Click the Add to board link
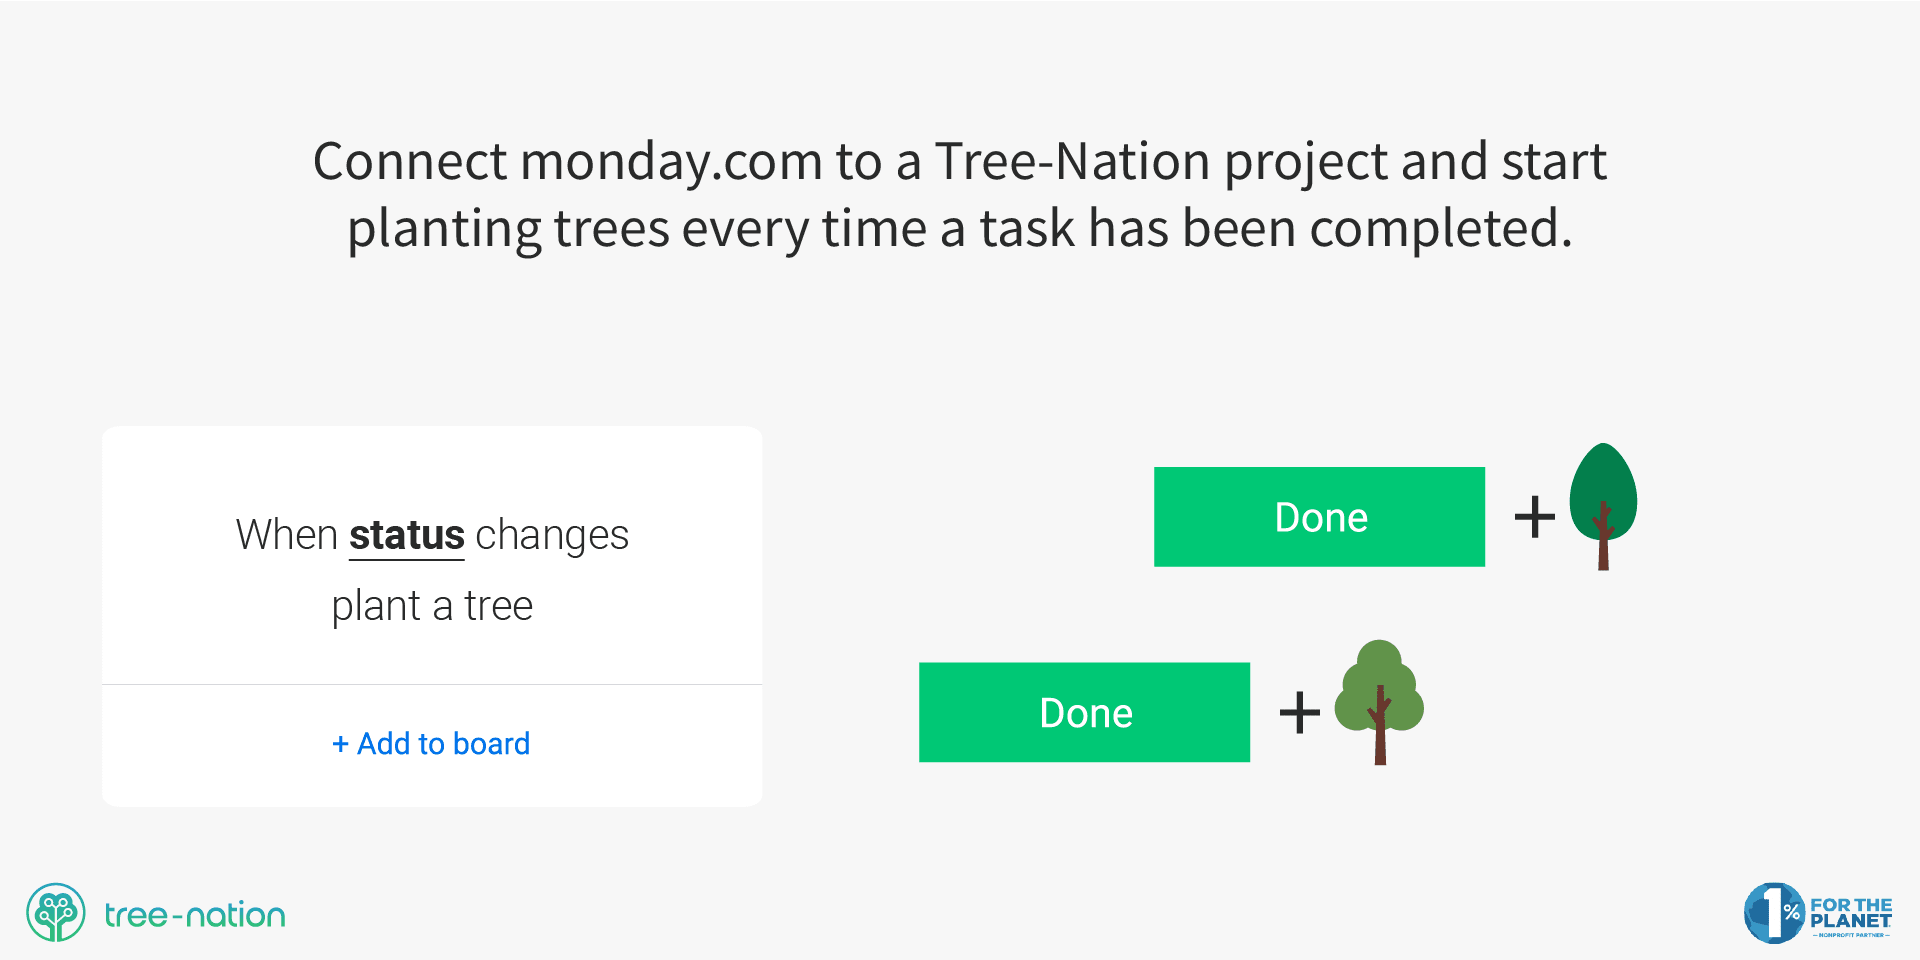The height and width of the screenshot is (960, 1920). click(431, 744)
